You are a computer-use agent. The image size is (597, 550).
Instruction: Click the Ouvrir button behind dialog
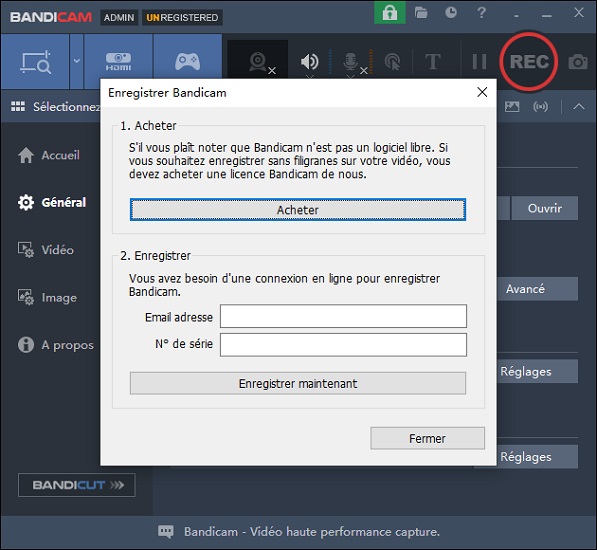pyautogui.click(x=544, y=208)
